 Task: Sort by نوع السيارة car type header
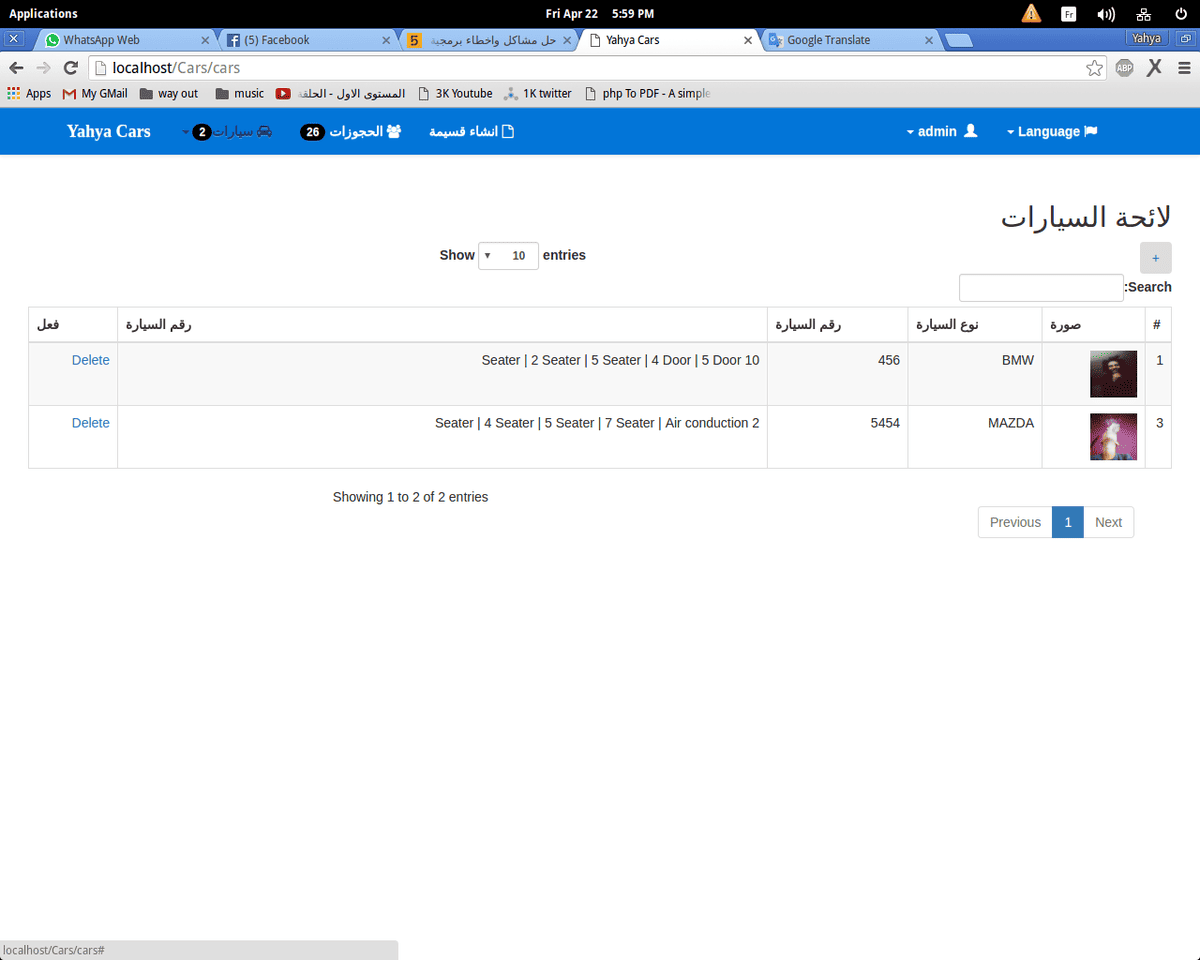click(x=975, y=325)
